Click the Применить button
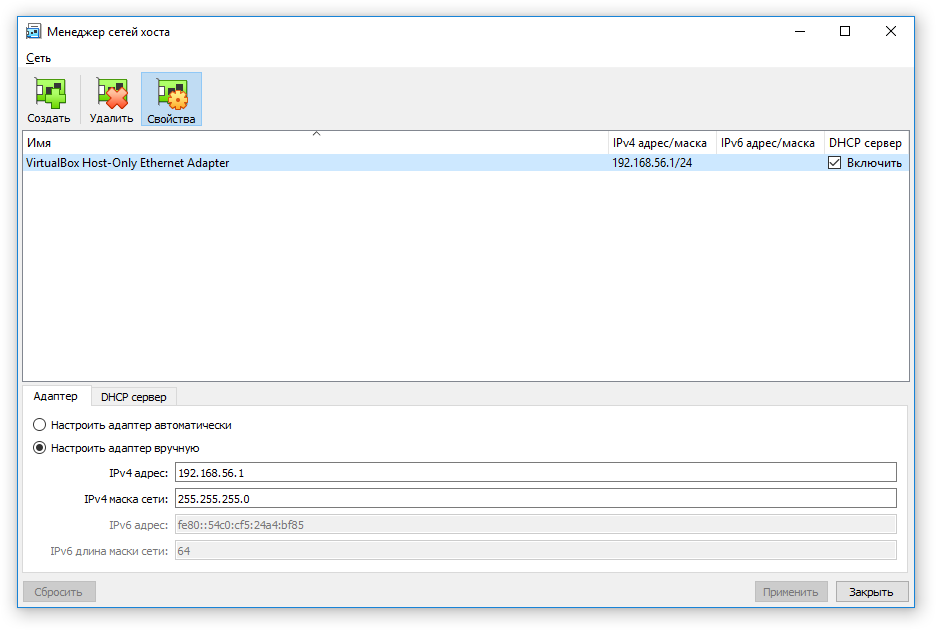The width and height of the screenshot is (936, 630). point(790,592)
